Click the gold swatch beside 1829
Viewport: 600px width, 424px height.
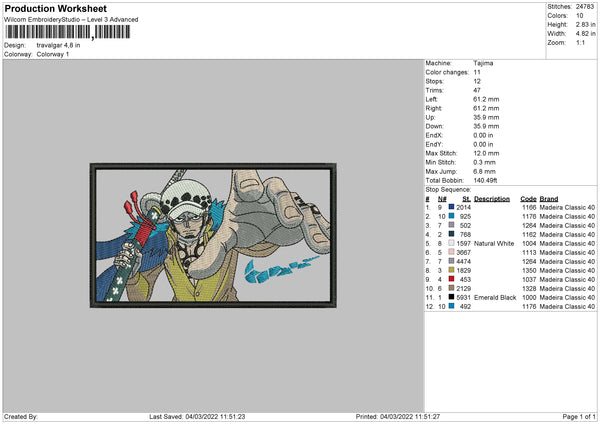[x=452, y=270]
